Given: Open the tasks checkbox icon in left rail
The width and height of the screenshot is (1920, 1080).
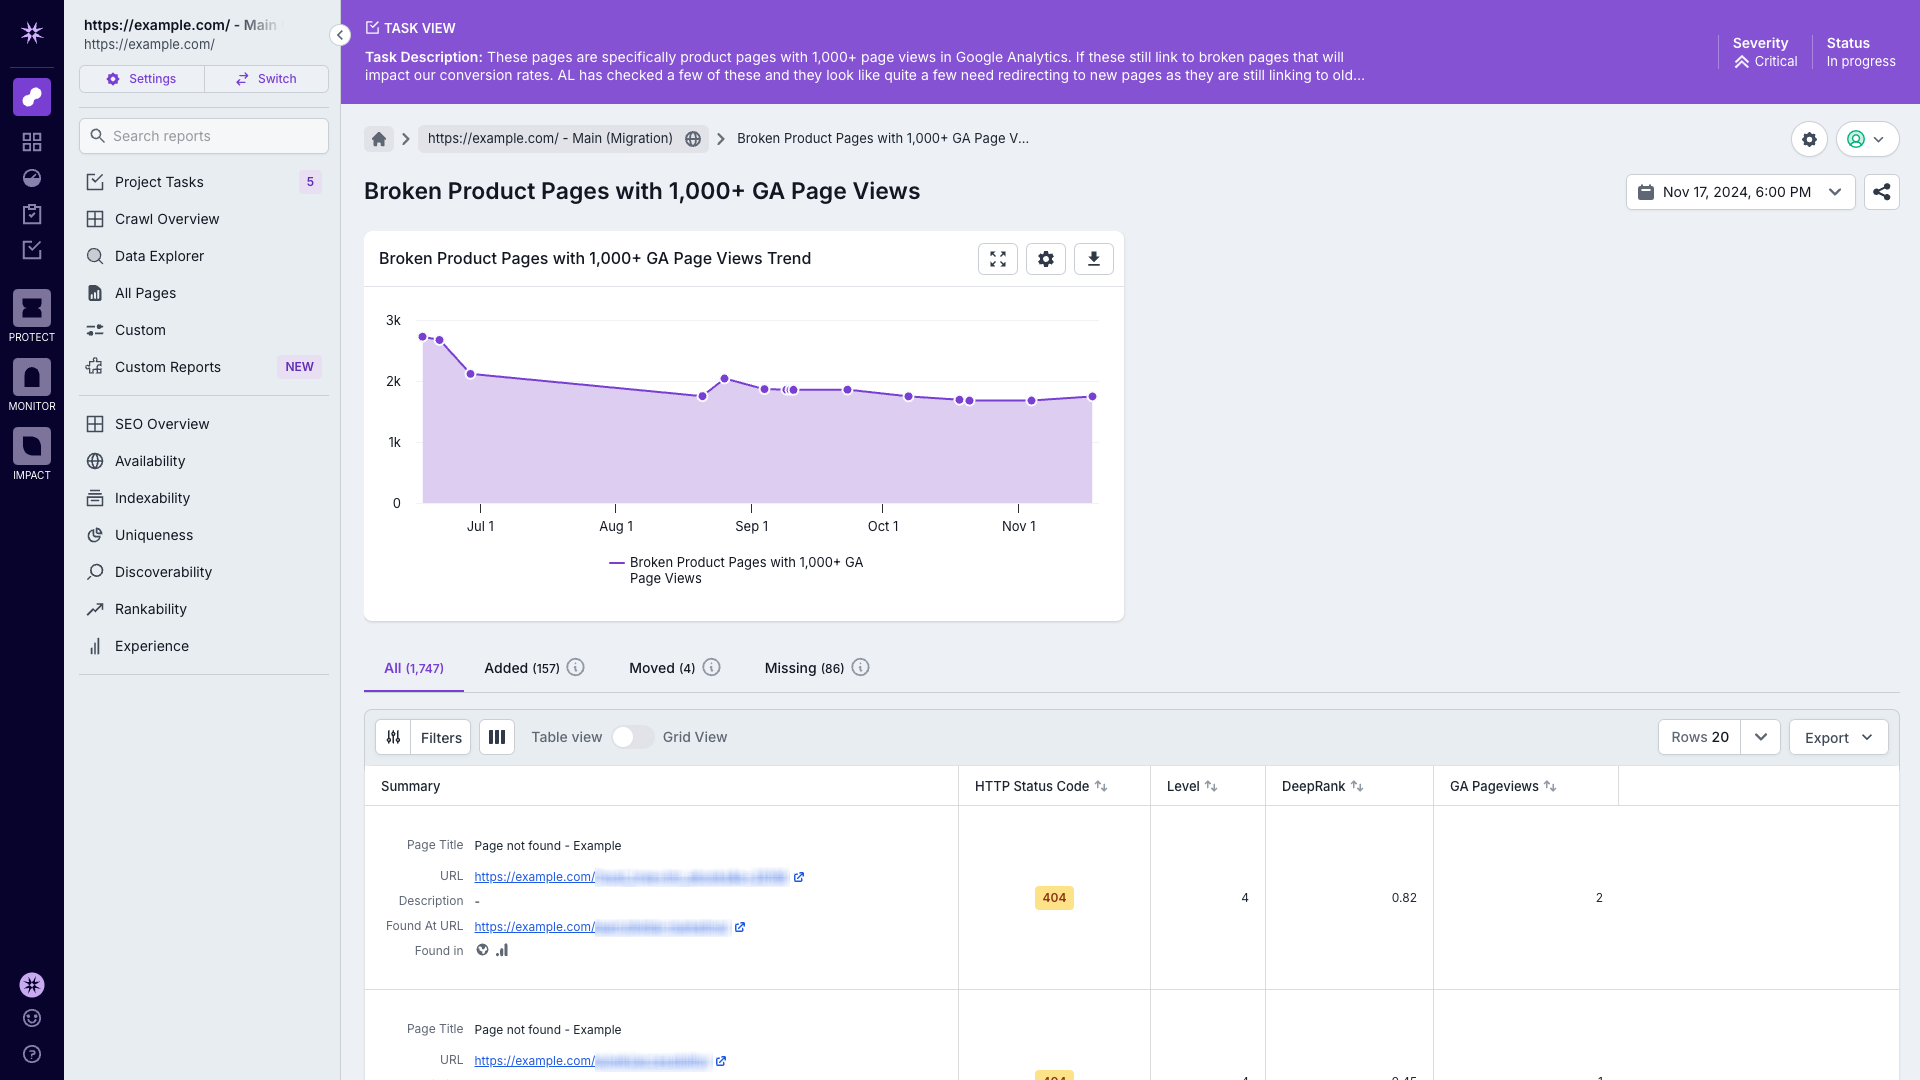Looking at the screenshot, I should [x=32, y=250].
